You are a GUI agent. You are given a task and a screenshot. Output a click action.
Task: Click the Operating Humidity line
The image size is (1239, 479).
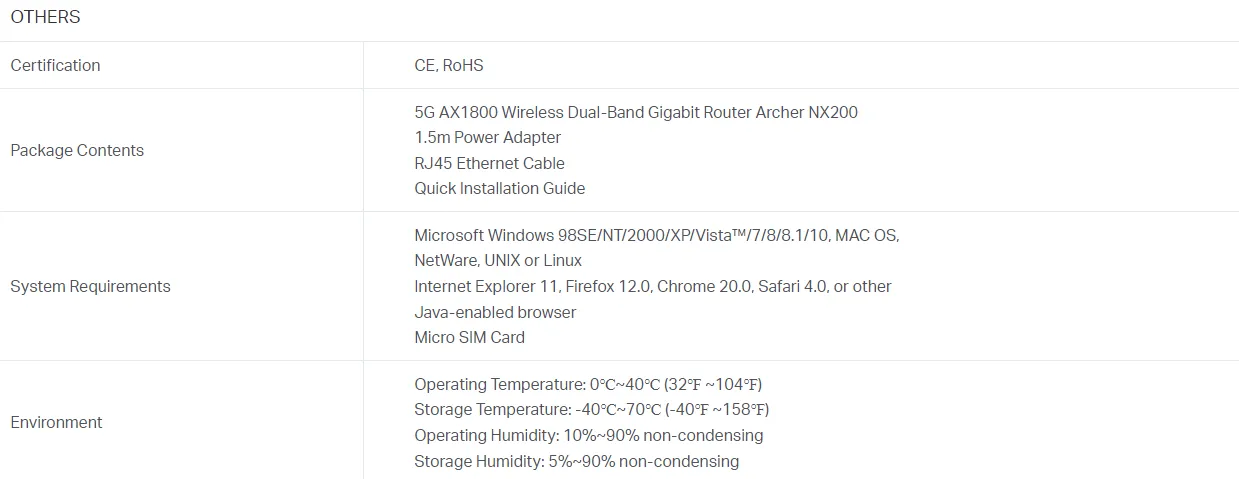point(589,435)
